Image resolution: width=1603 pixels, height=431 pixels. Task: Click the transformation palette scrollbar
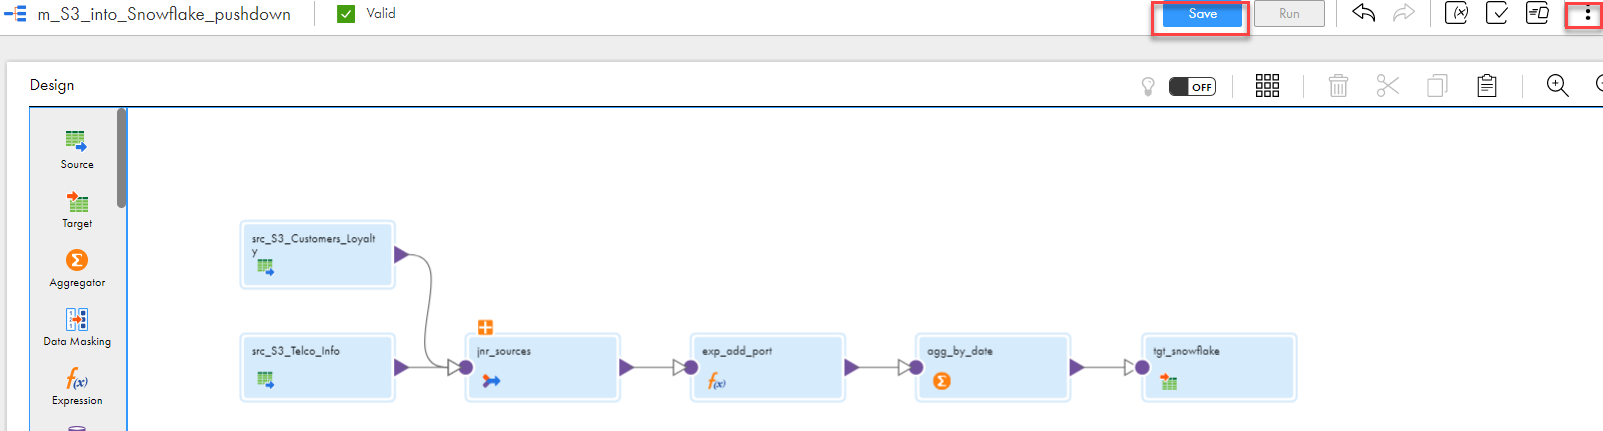point(122,160)
